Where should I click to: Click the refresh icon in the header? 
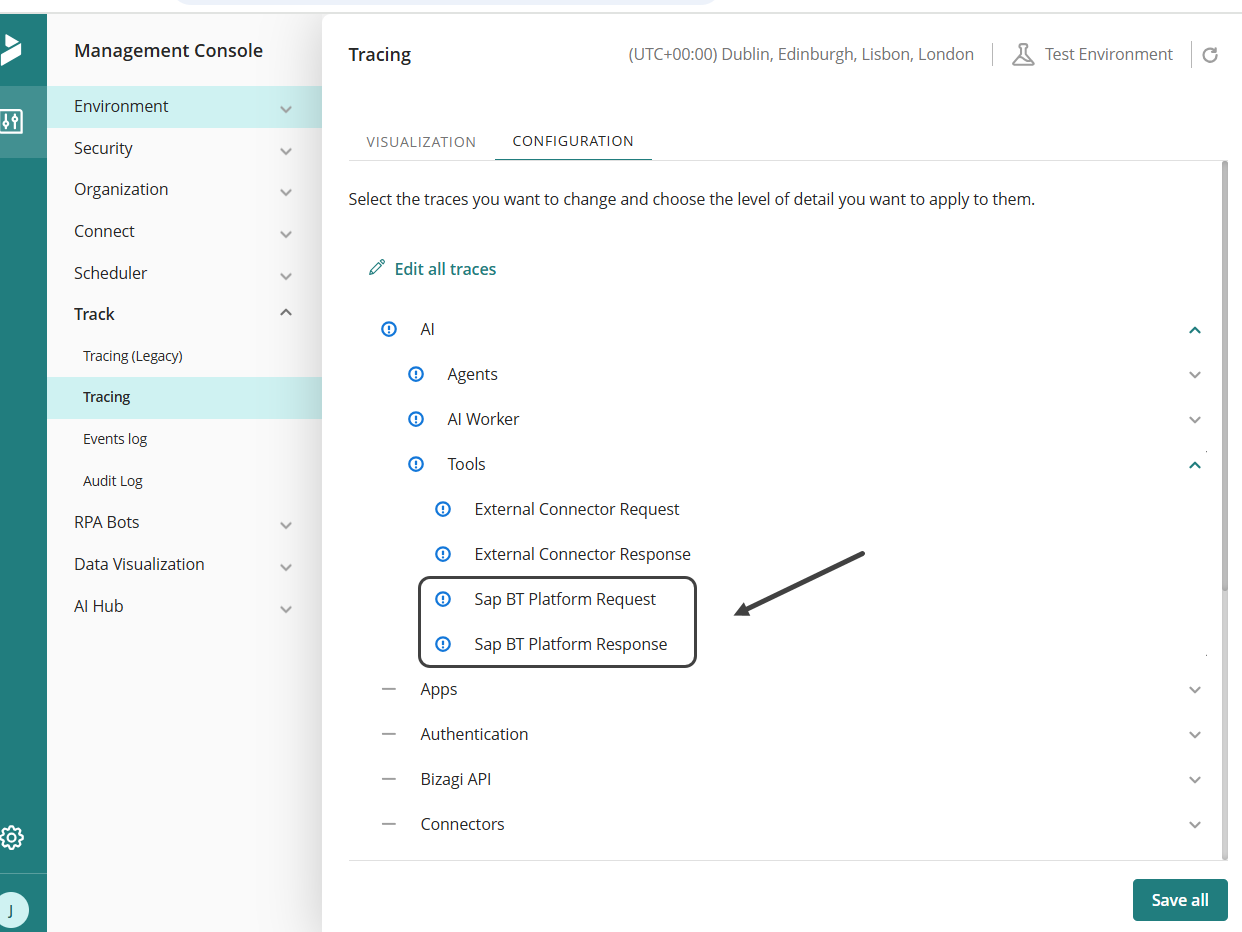[x=1210, y=55]
